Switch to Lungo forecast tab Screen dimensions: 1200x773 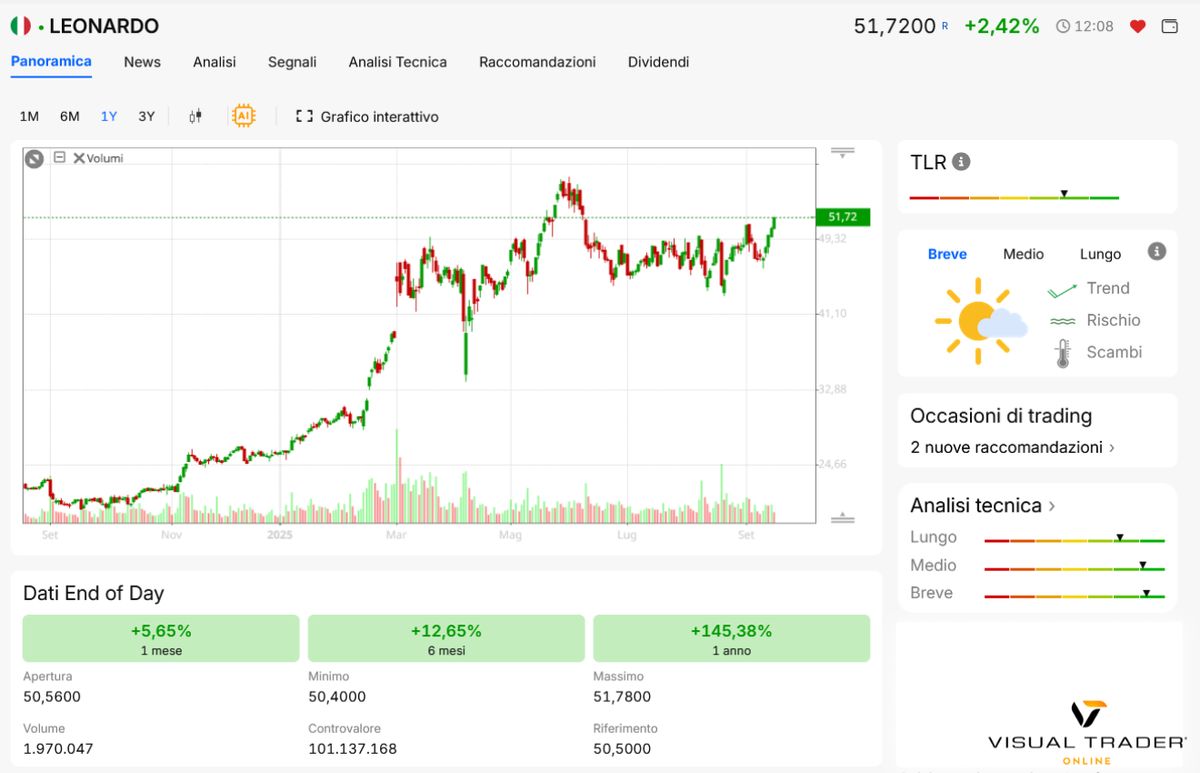click(x=1100, y=254)
